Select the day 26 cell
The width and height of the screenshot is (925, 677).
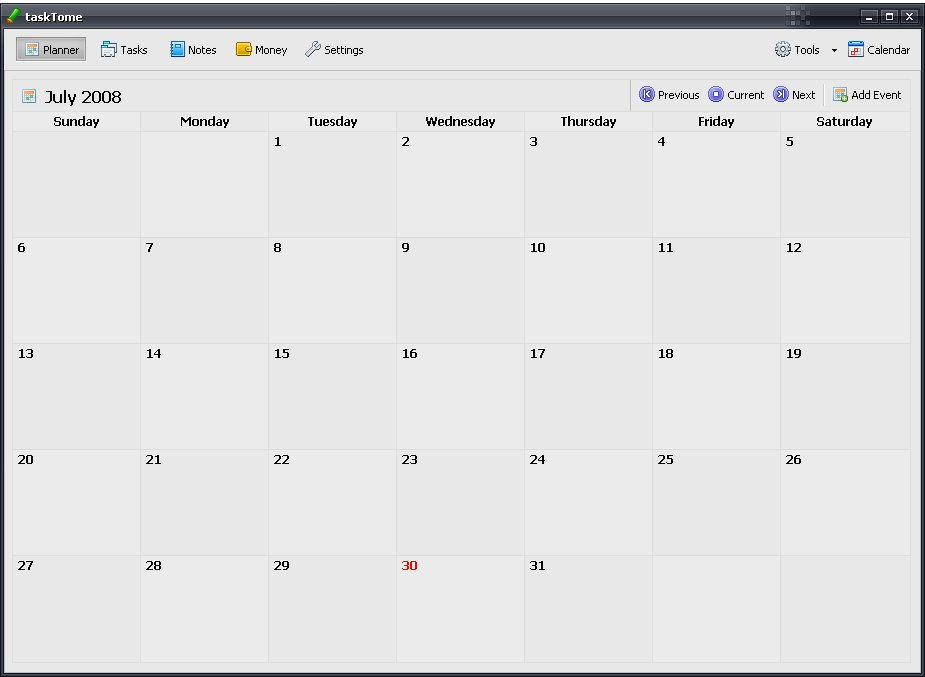click(x=845, y=503)
